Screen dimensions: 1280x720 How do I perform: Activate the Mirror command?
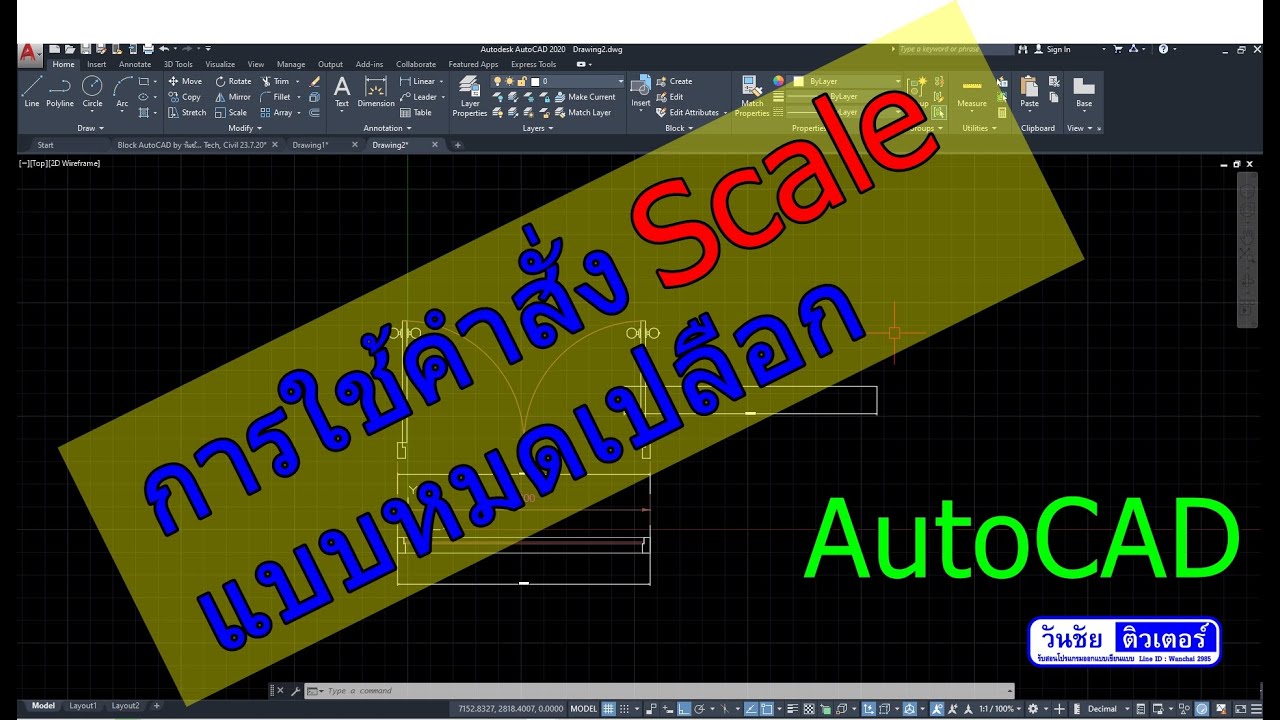click(x=233, y=97)
